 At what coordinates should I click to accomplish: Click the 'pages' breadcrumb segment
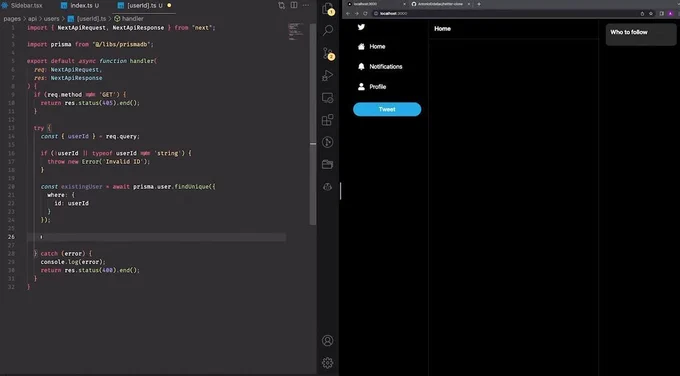pyautogui.click(x=12, y=19)
